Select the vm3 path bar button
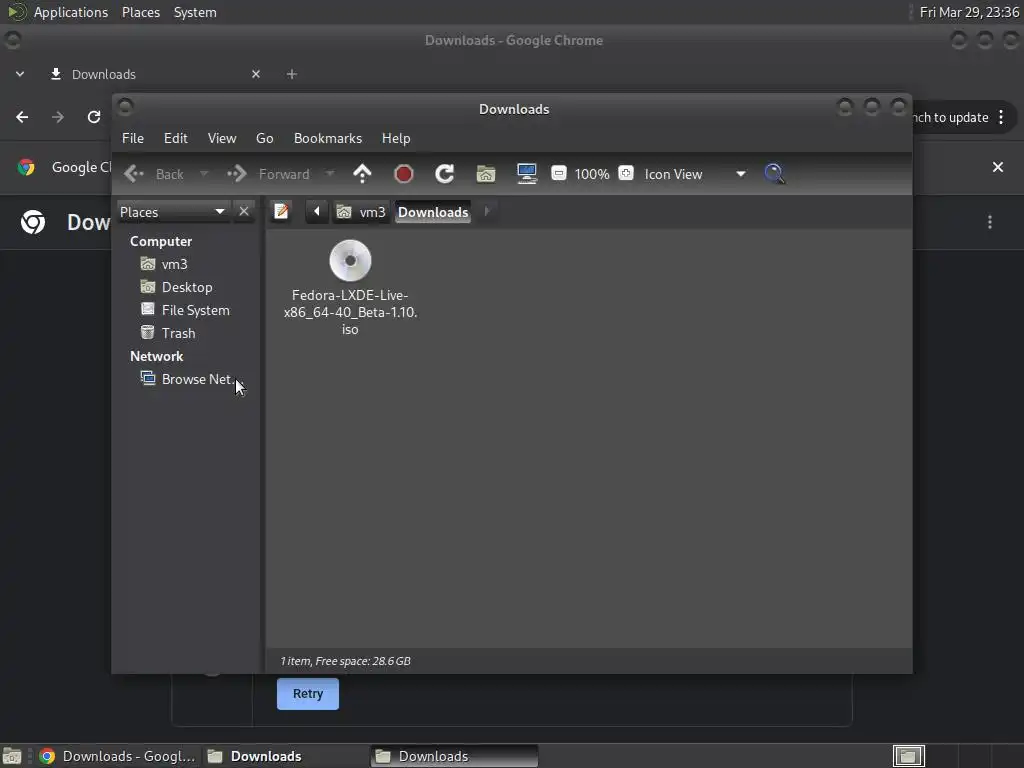Screen dimensions: 1024x768 coord(361,212)
